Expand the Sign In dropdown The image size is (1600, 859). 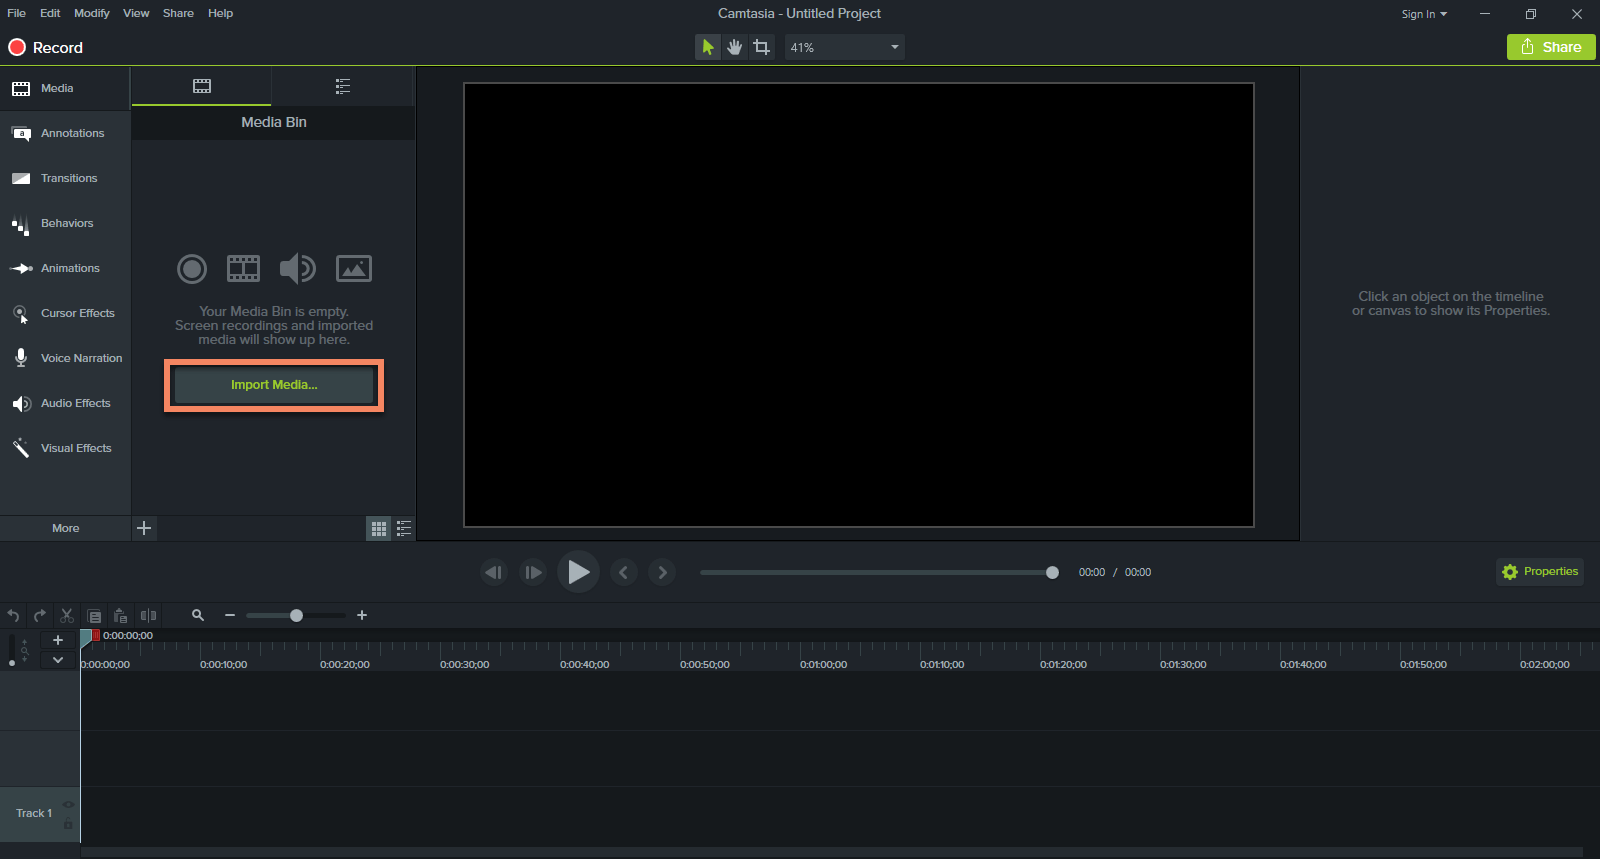(1424, 14)
